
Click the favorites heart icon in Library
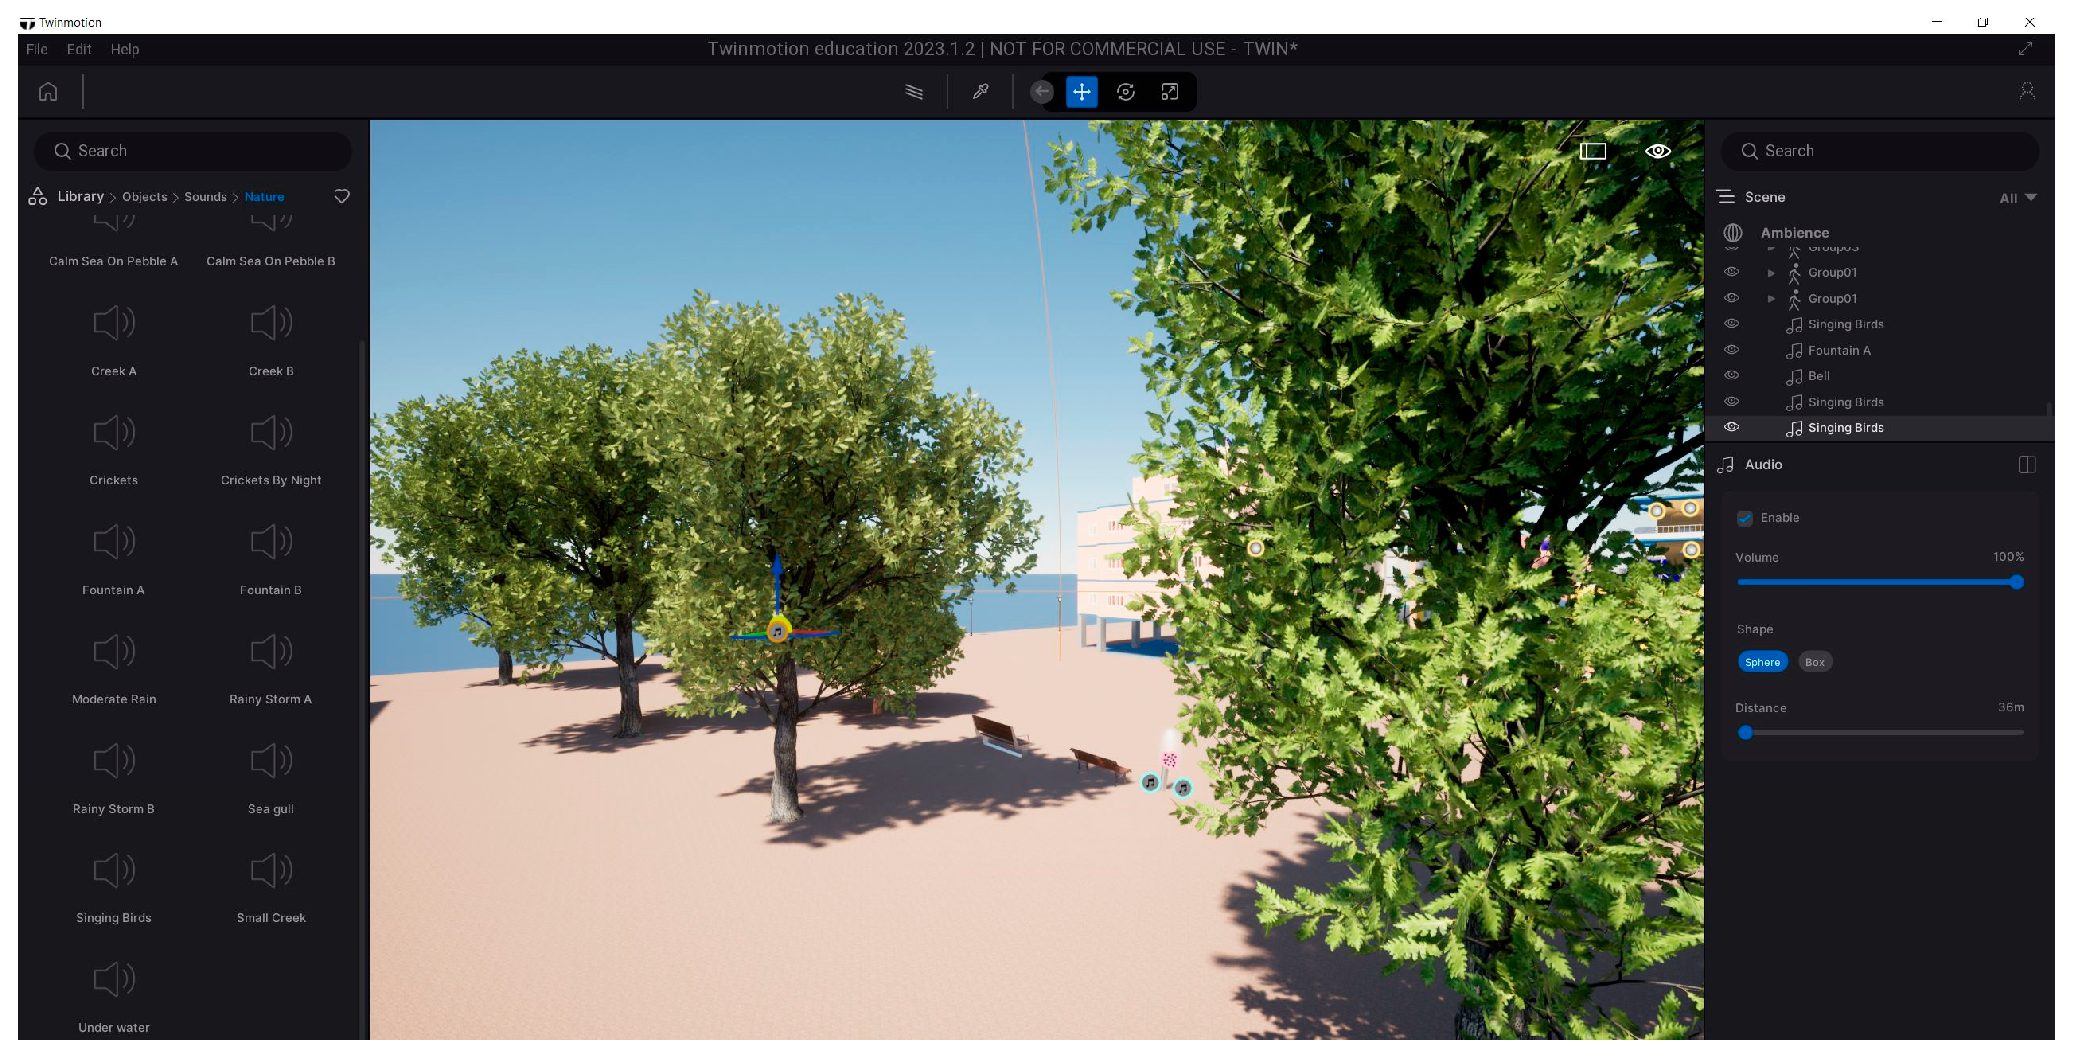(x=342, y=197)
